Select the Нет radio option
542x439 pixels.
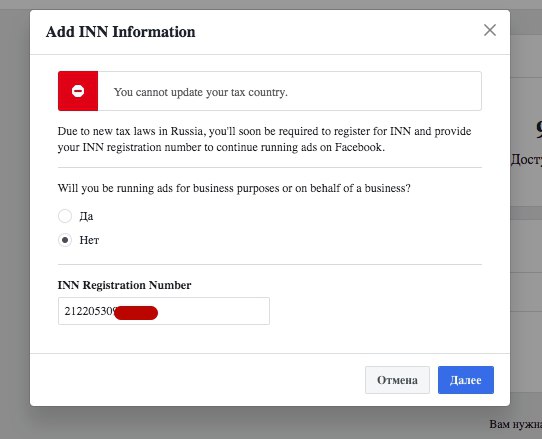pyautogui.click(x=65, y=240)
